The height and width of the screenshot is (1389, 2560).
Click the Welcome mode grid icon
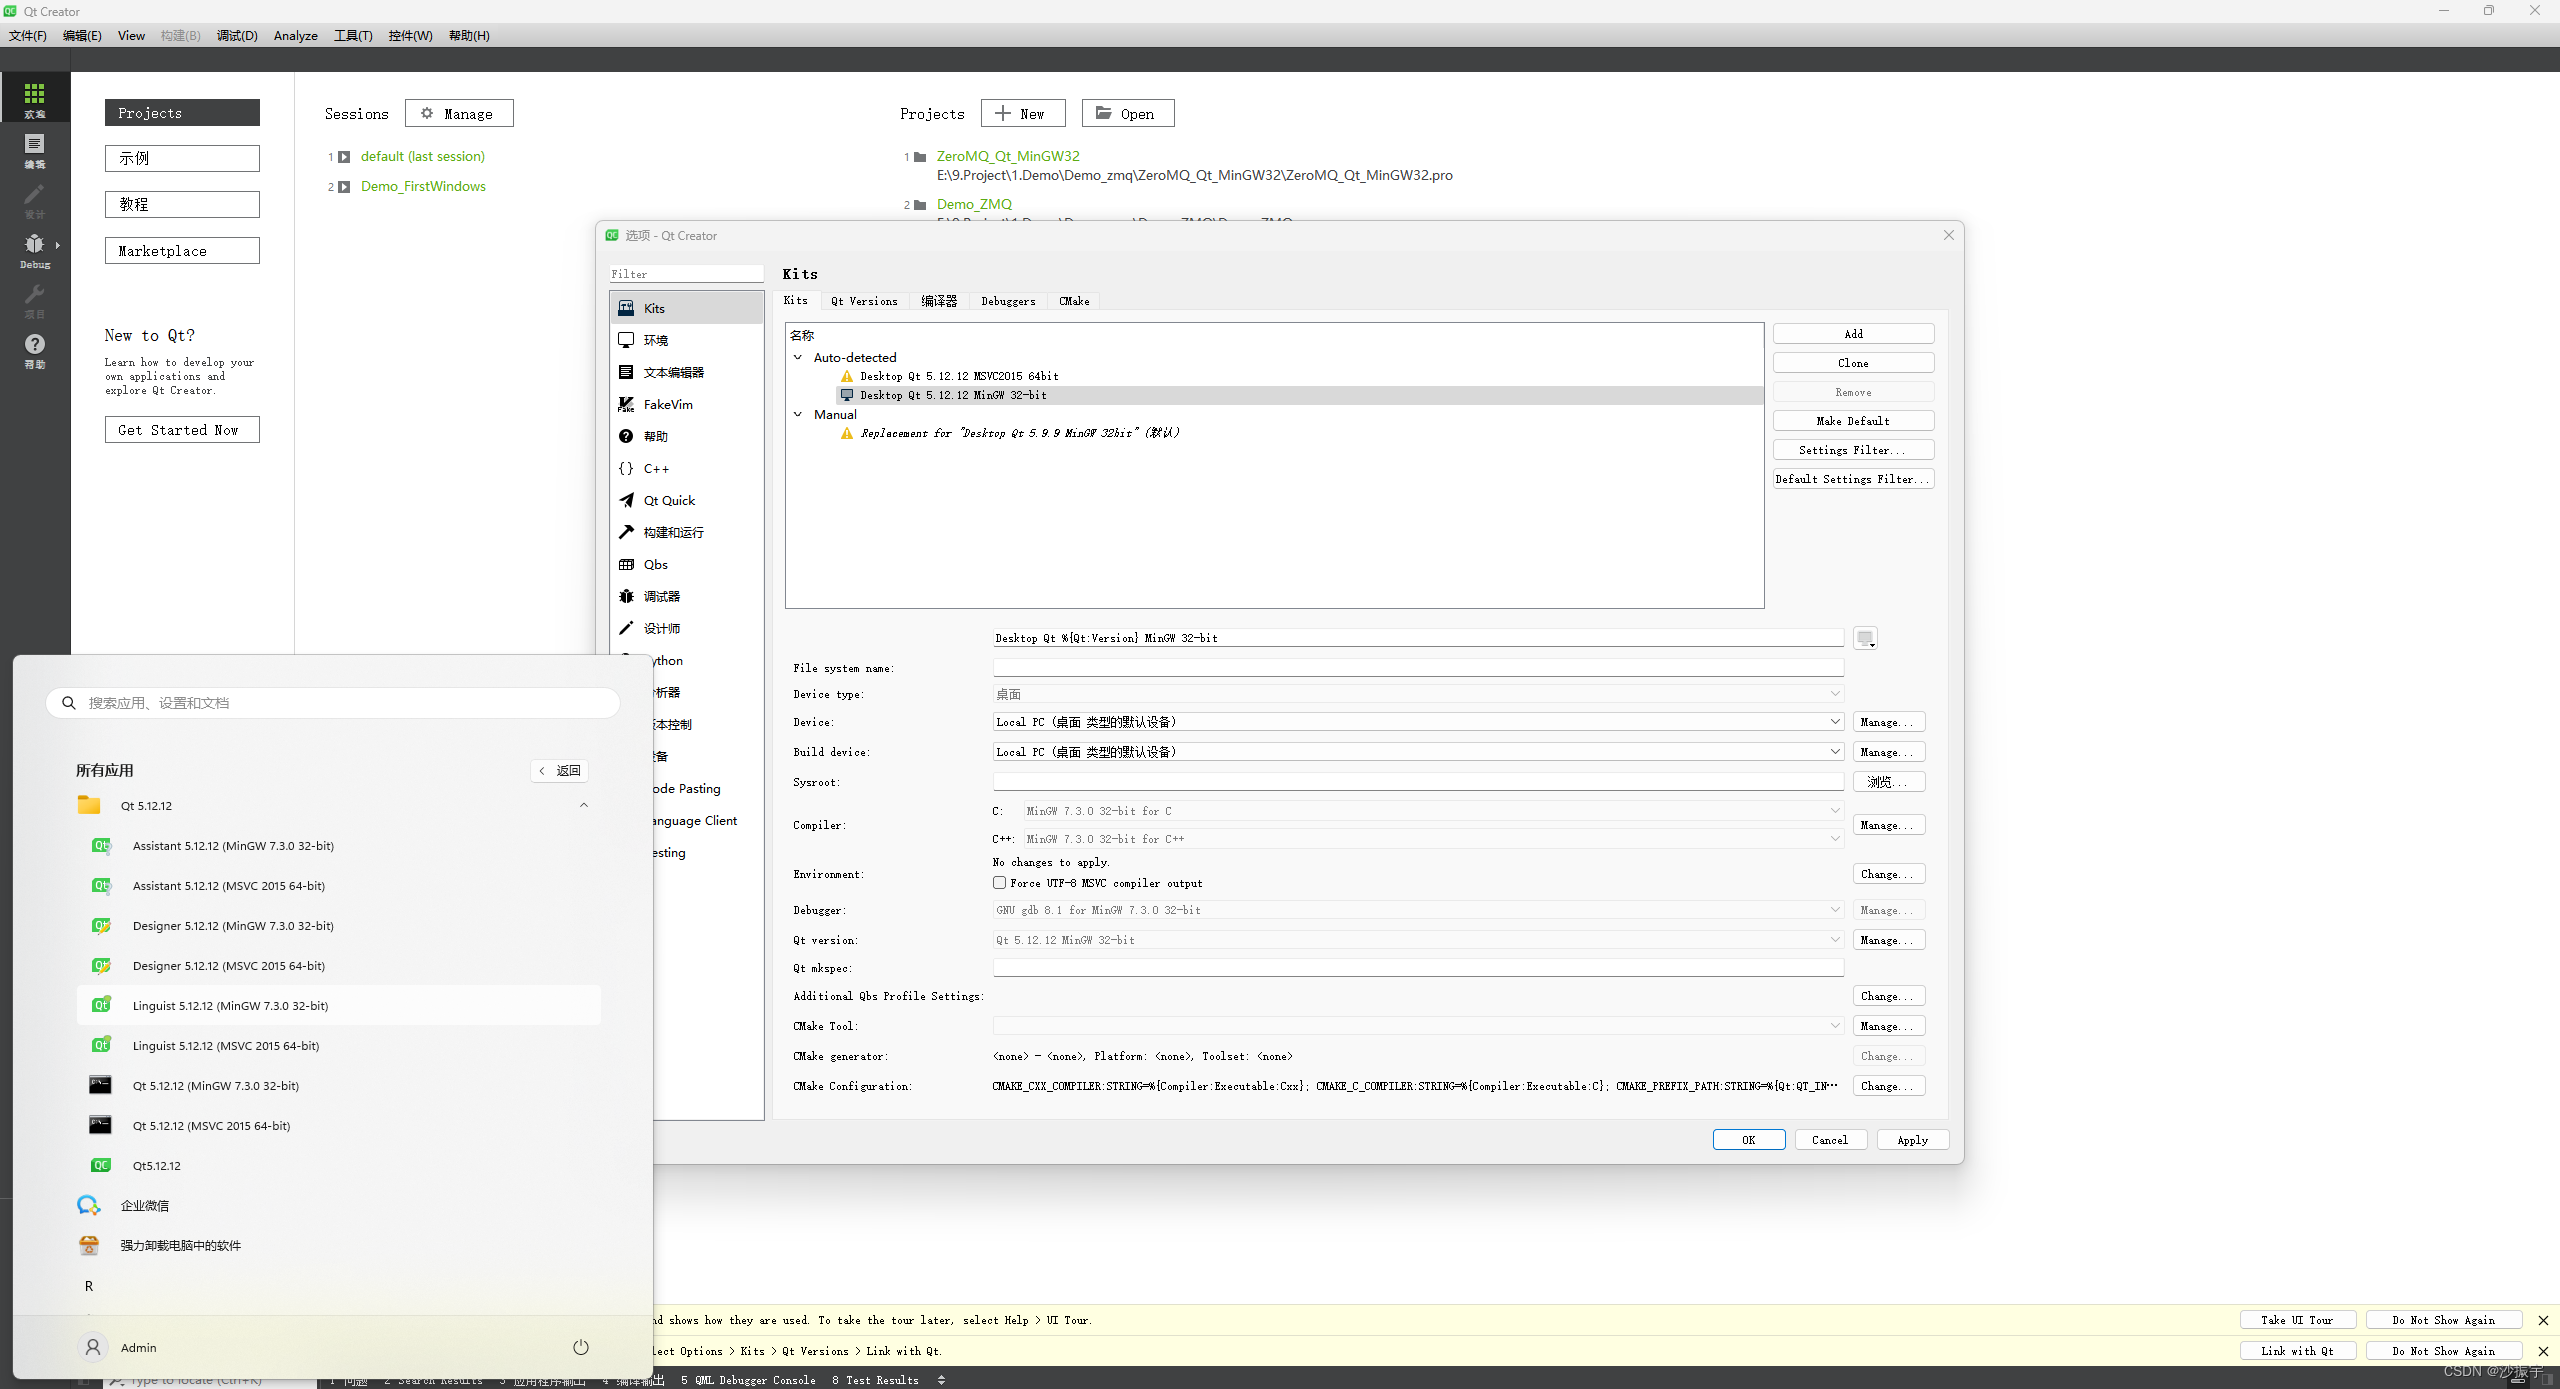coord(34,95)
